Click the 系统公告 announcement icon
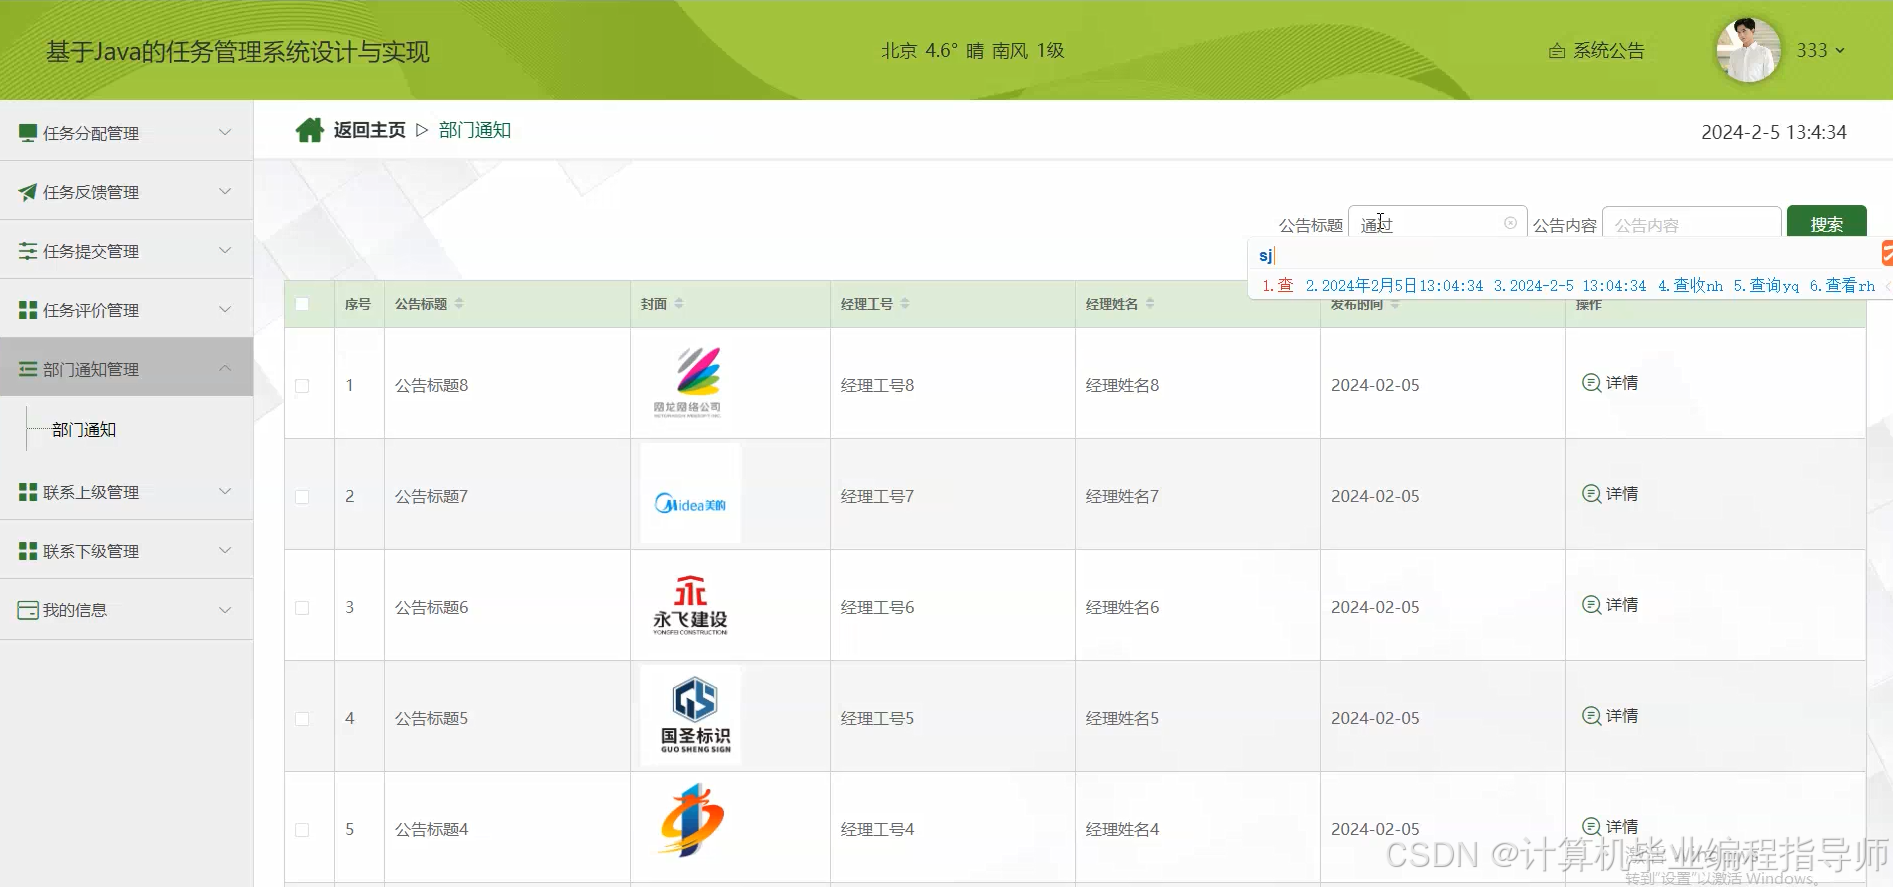The width and height of the screenshot is (1893, 887). [1557, 51]
